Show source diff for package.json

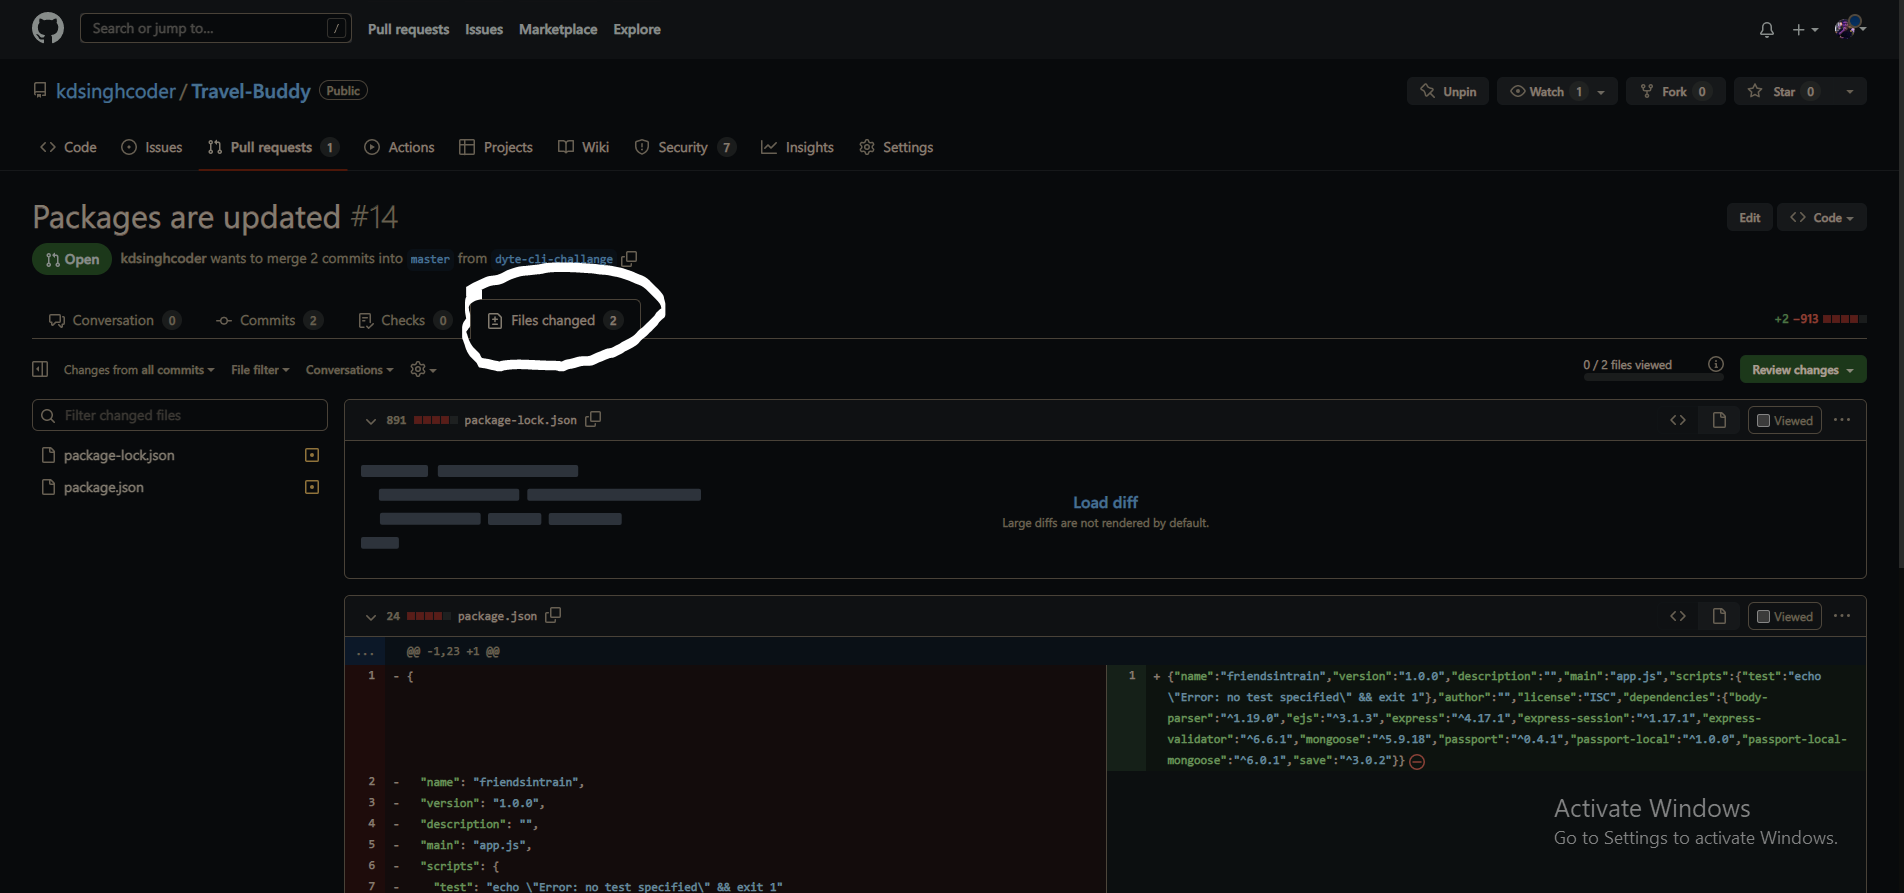click(x=1678, y=616)
